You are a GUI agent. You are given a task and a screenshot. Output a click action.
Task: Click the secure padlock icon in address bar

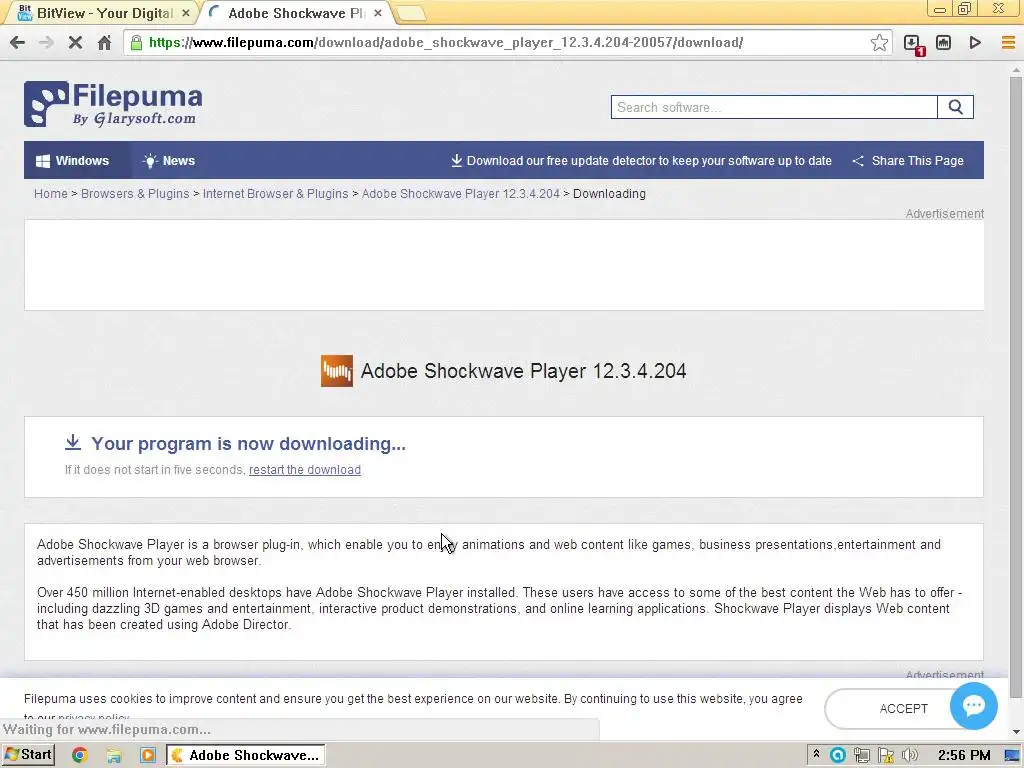click(136, 42)
